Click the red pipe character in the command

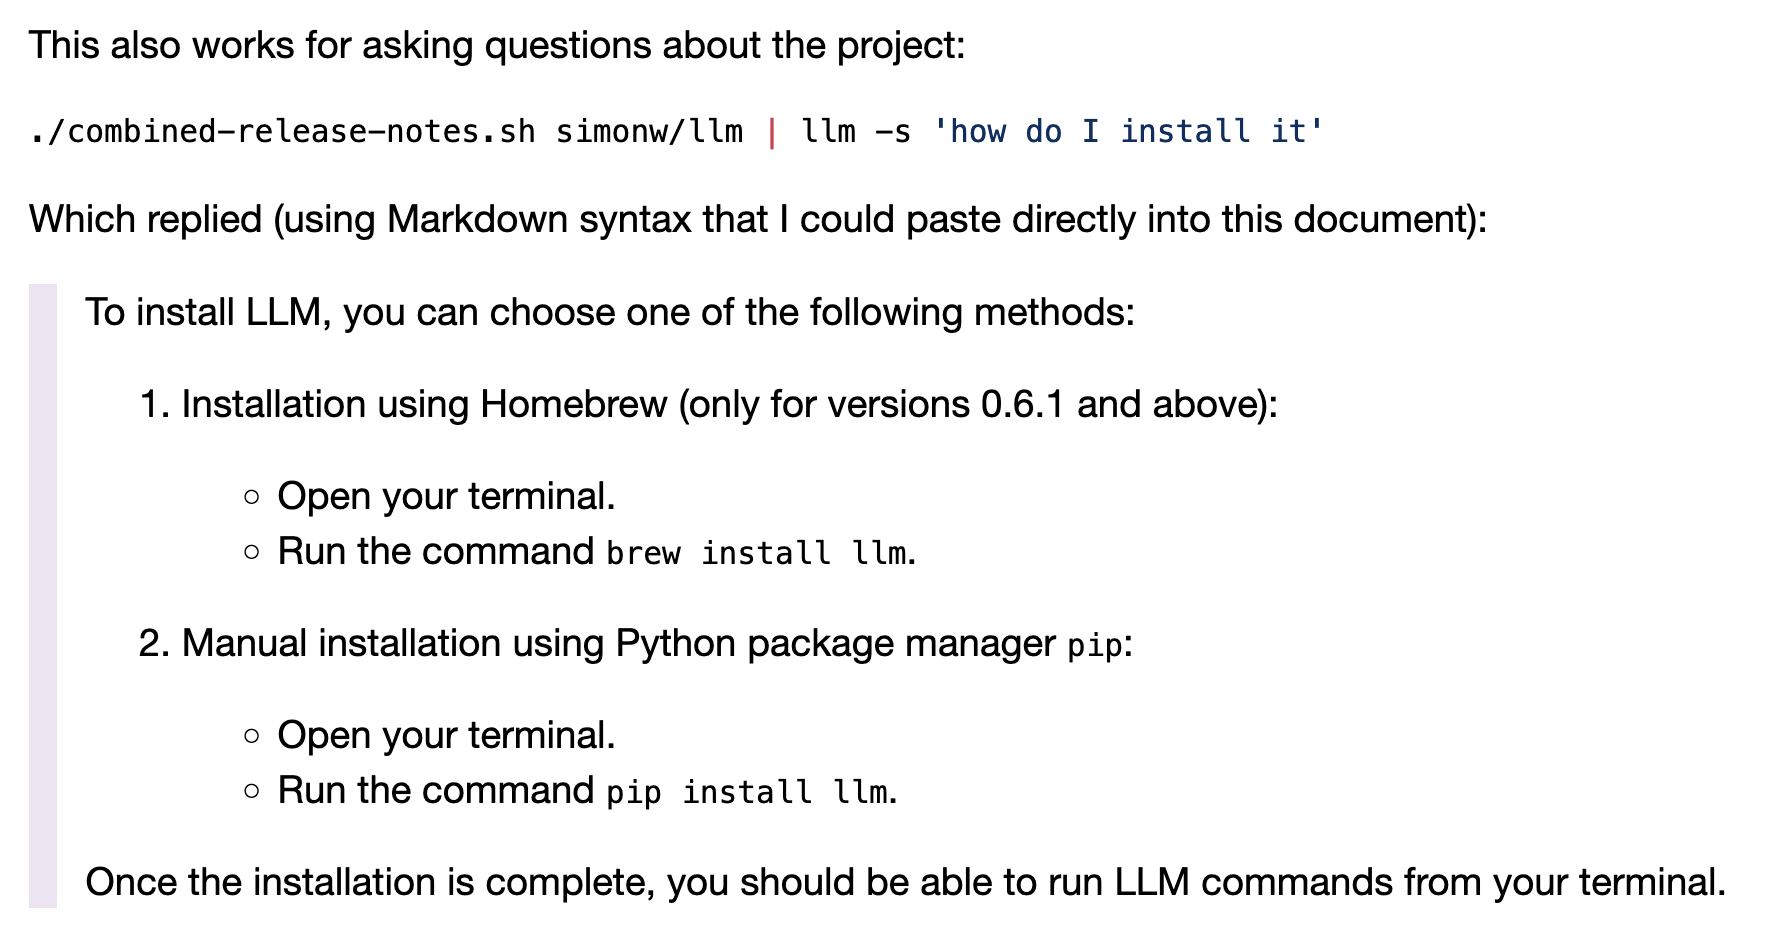coord(771,132)
